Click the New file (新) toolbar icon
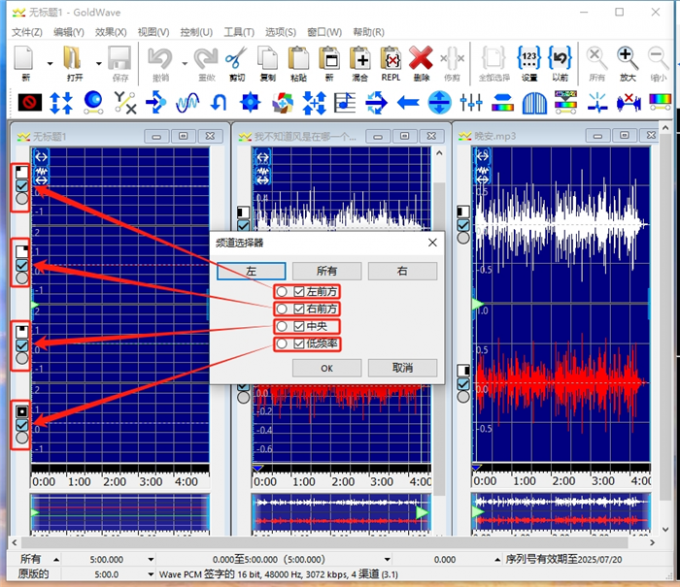 pyautogui.click(x=24, y=58)
